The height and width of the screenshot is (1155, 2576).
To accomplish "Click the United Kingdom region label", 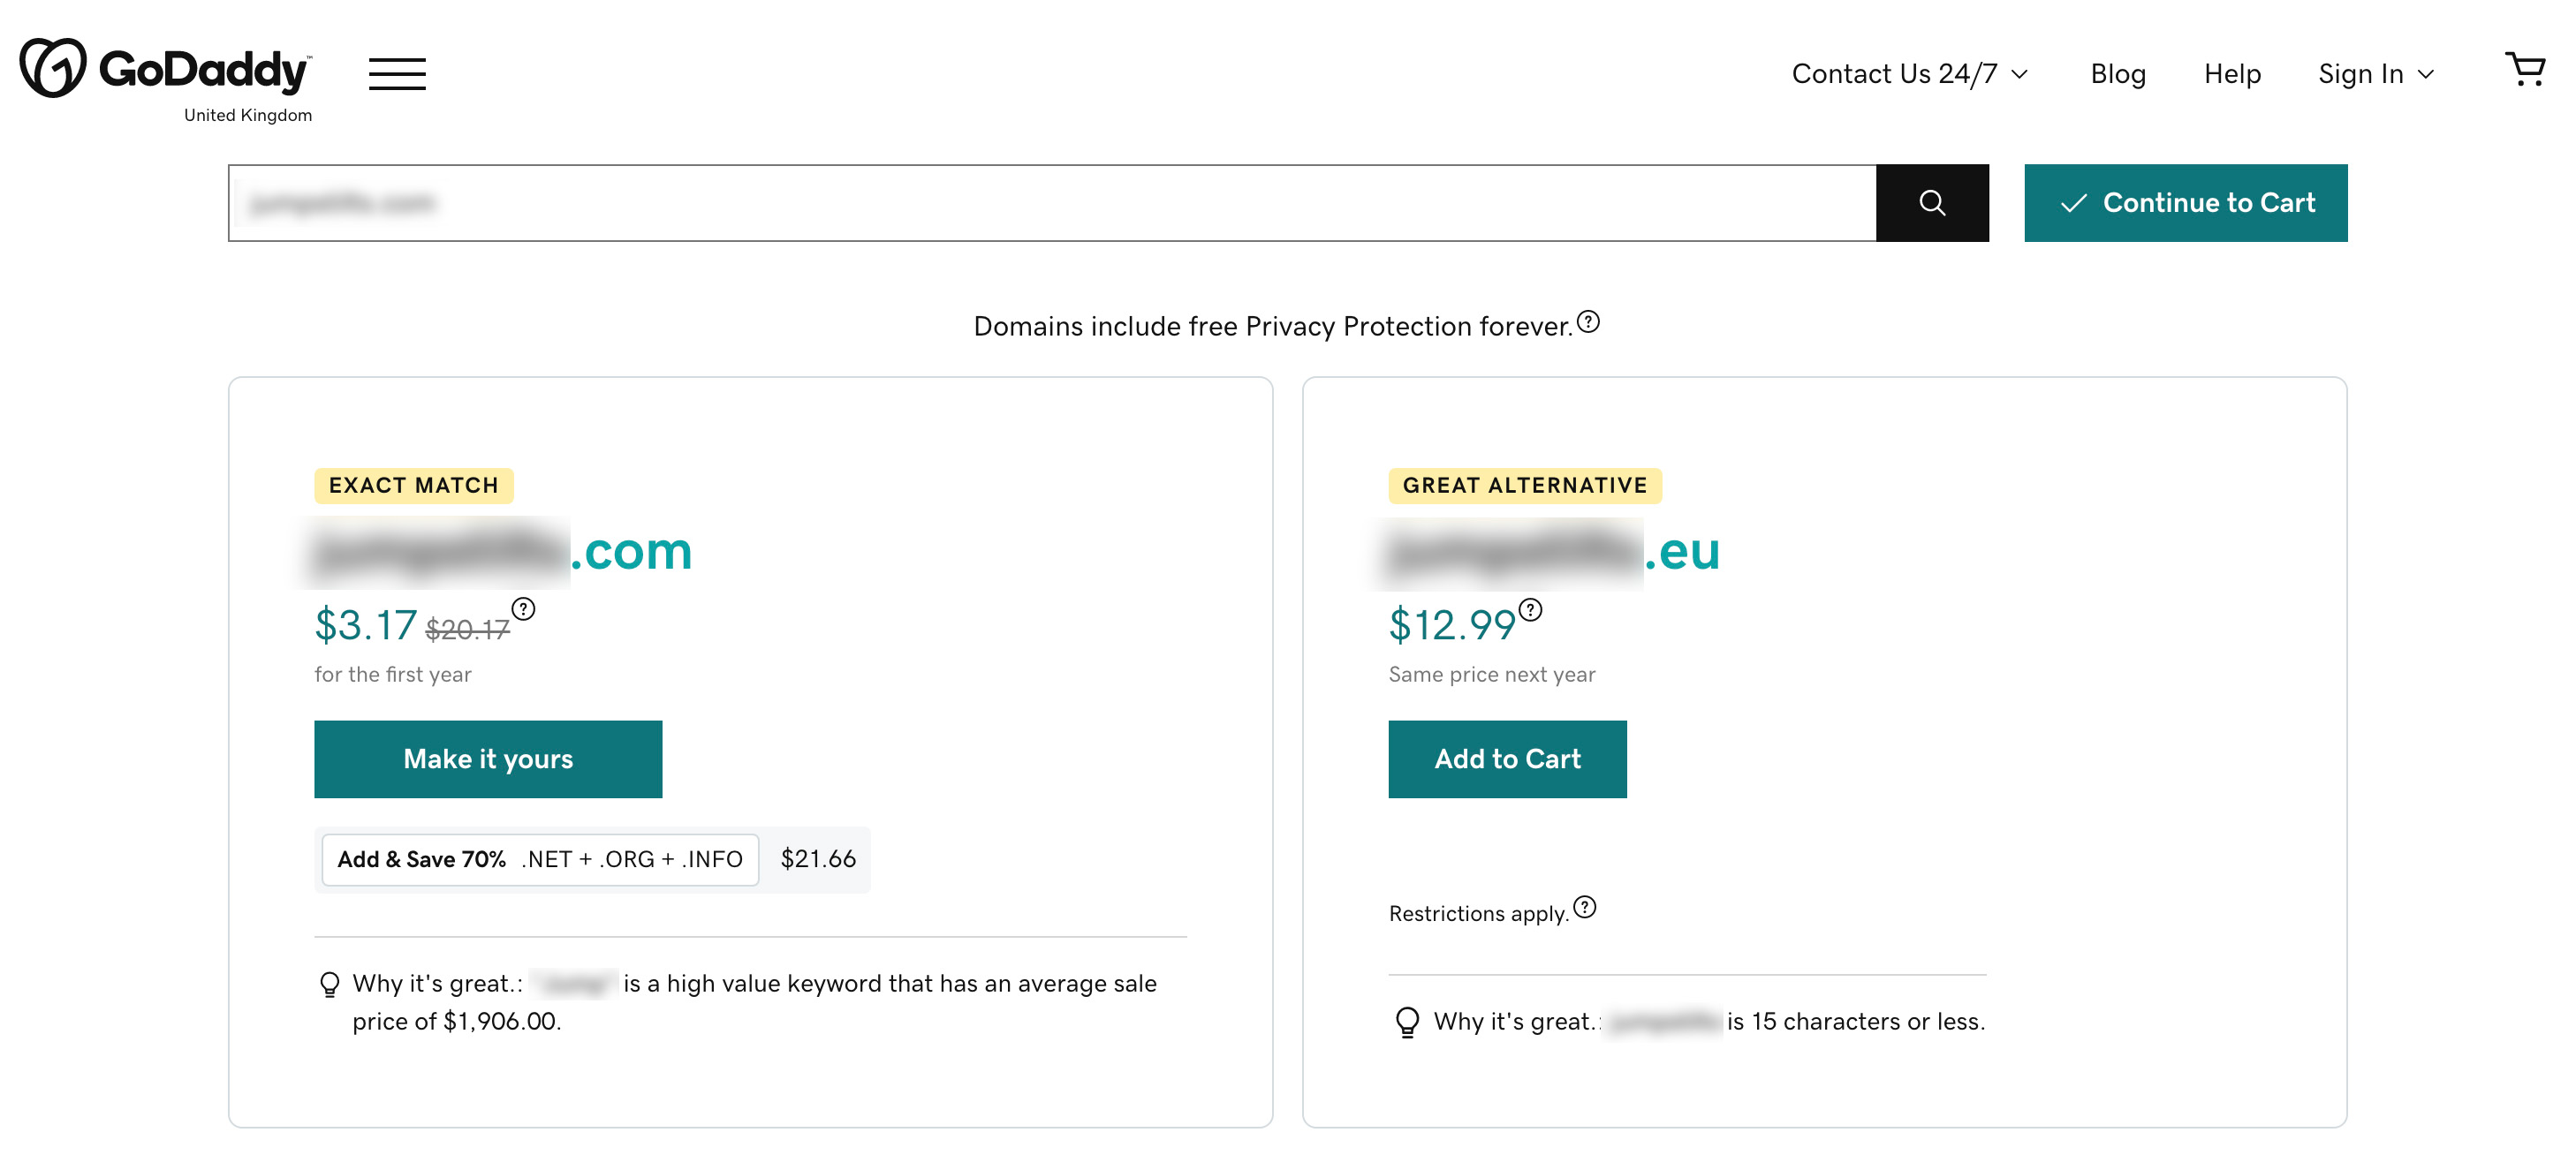I will pos(248,115).
